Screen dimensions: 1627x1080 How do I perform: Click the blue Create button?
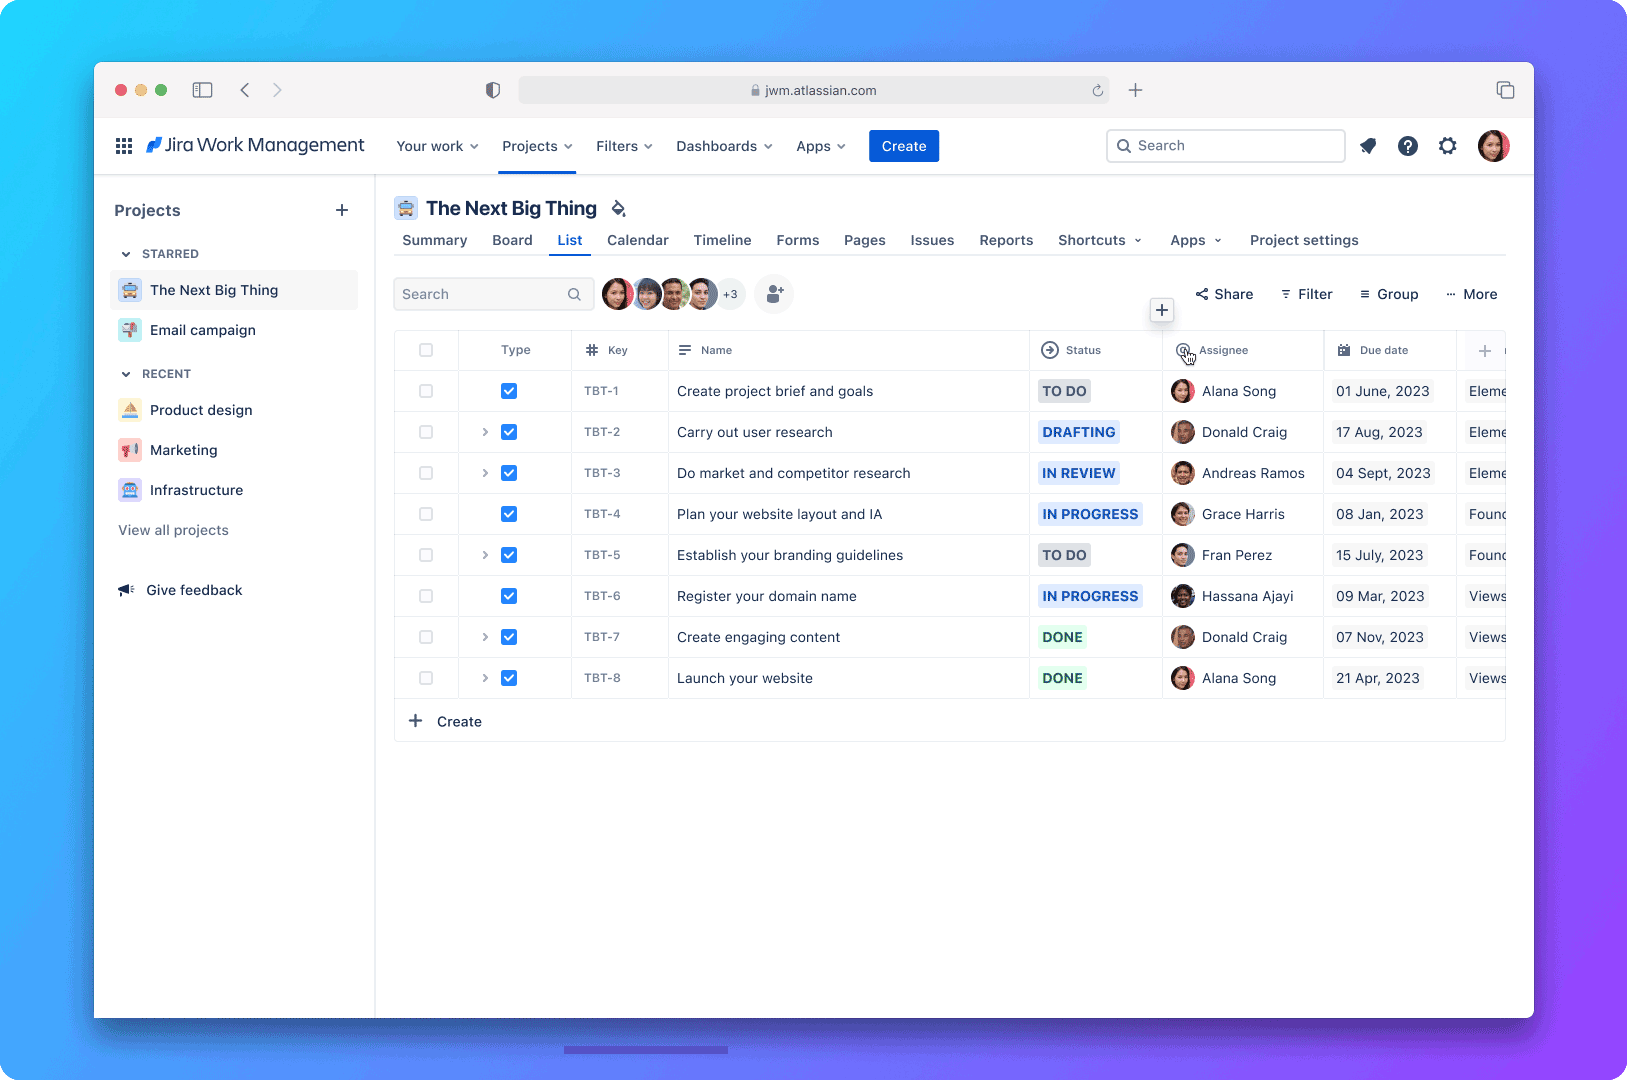point(903,146)
